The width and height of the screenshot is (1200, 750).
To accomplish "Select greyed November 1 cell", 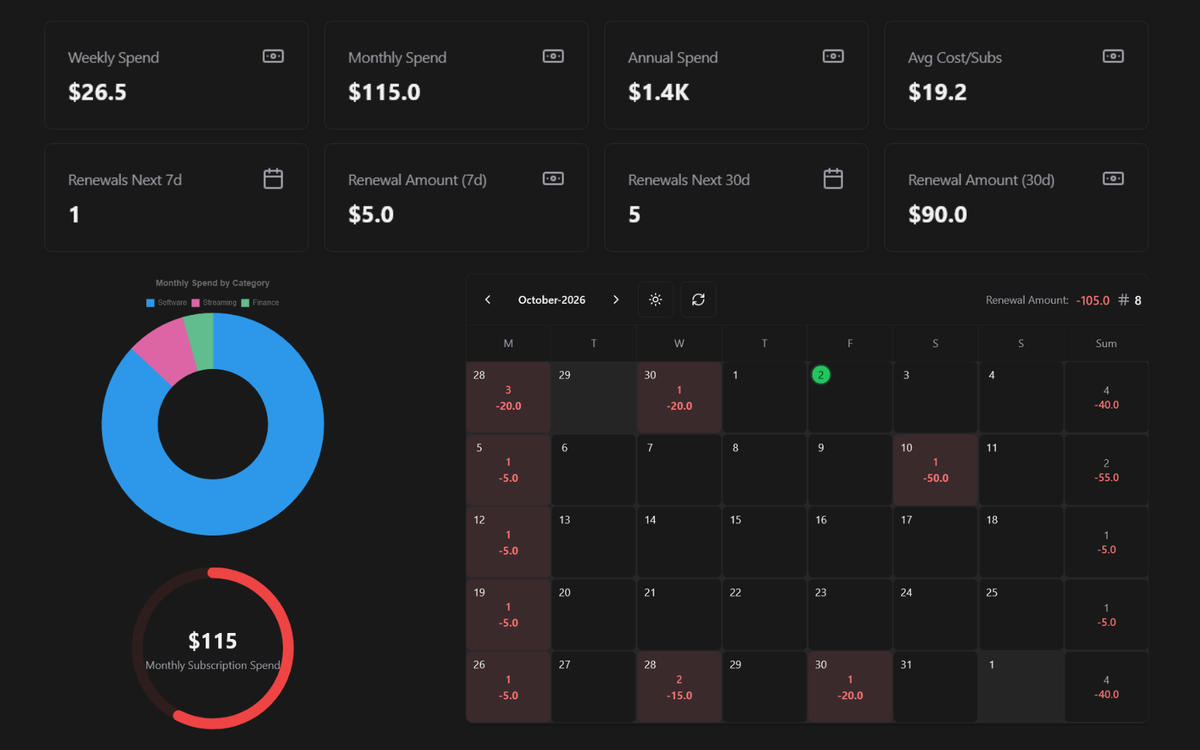I will (x=1021, y=686).
